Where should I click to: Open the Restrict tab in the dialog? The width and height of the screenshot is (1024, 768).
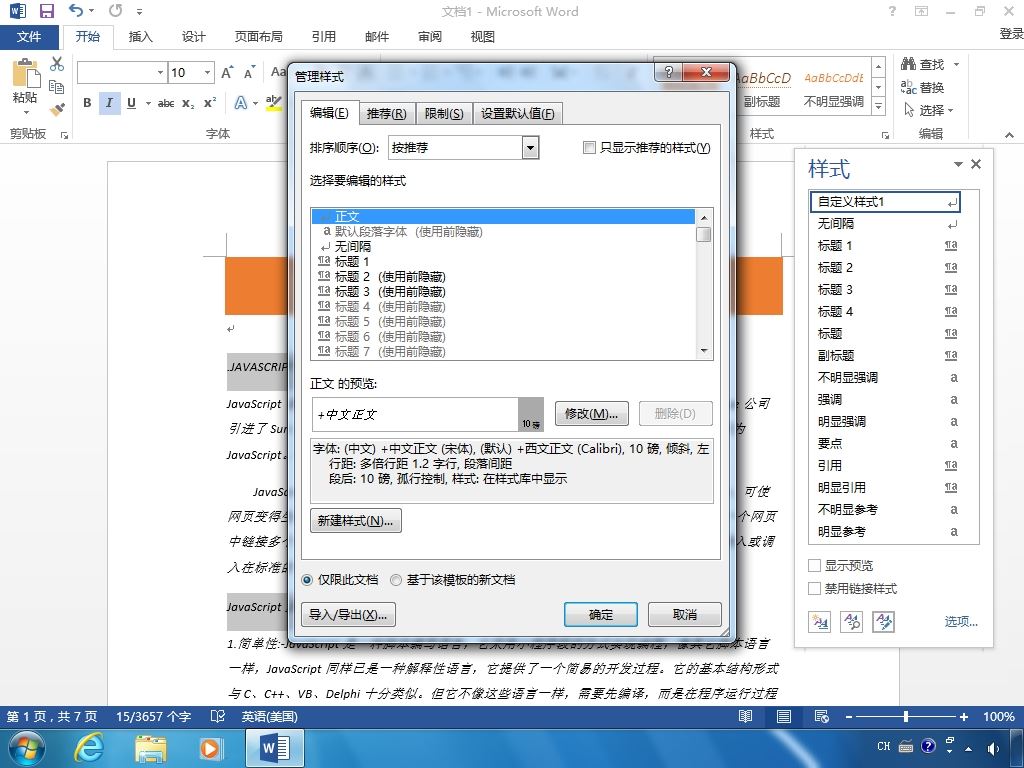(443, 114)
